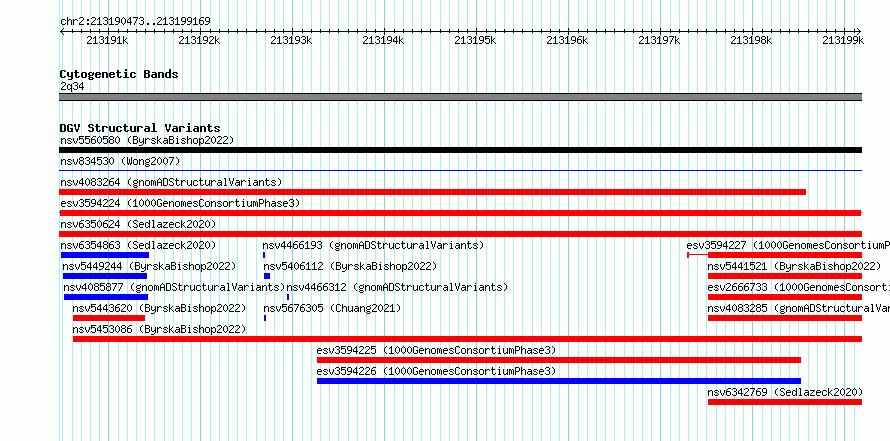
Task: Open the esv2666733 variant label
Action: pos(799,287)
